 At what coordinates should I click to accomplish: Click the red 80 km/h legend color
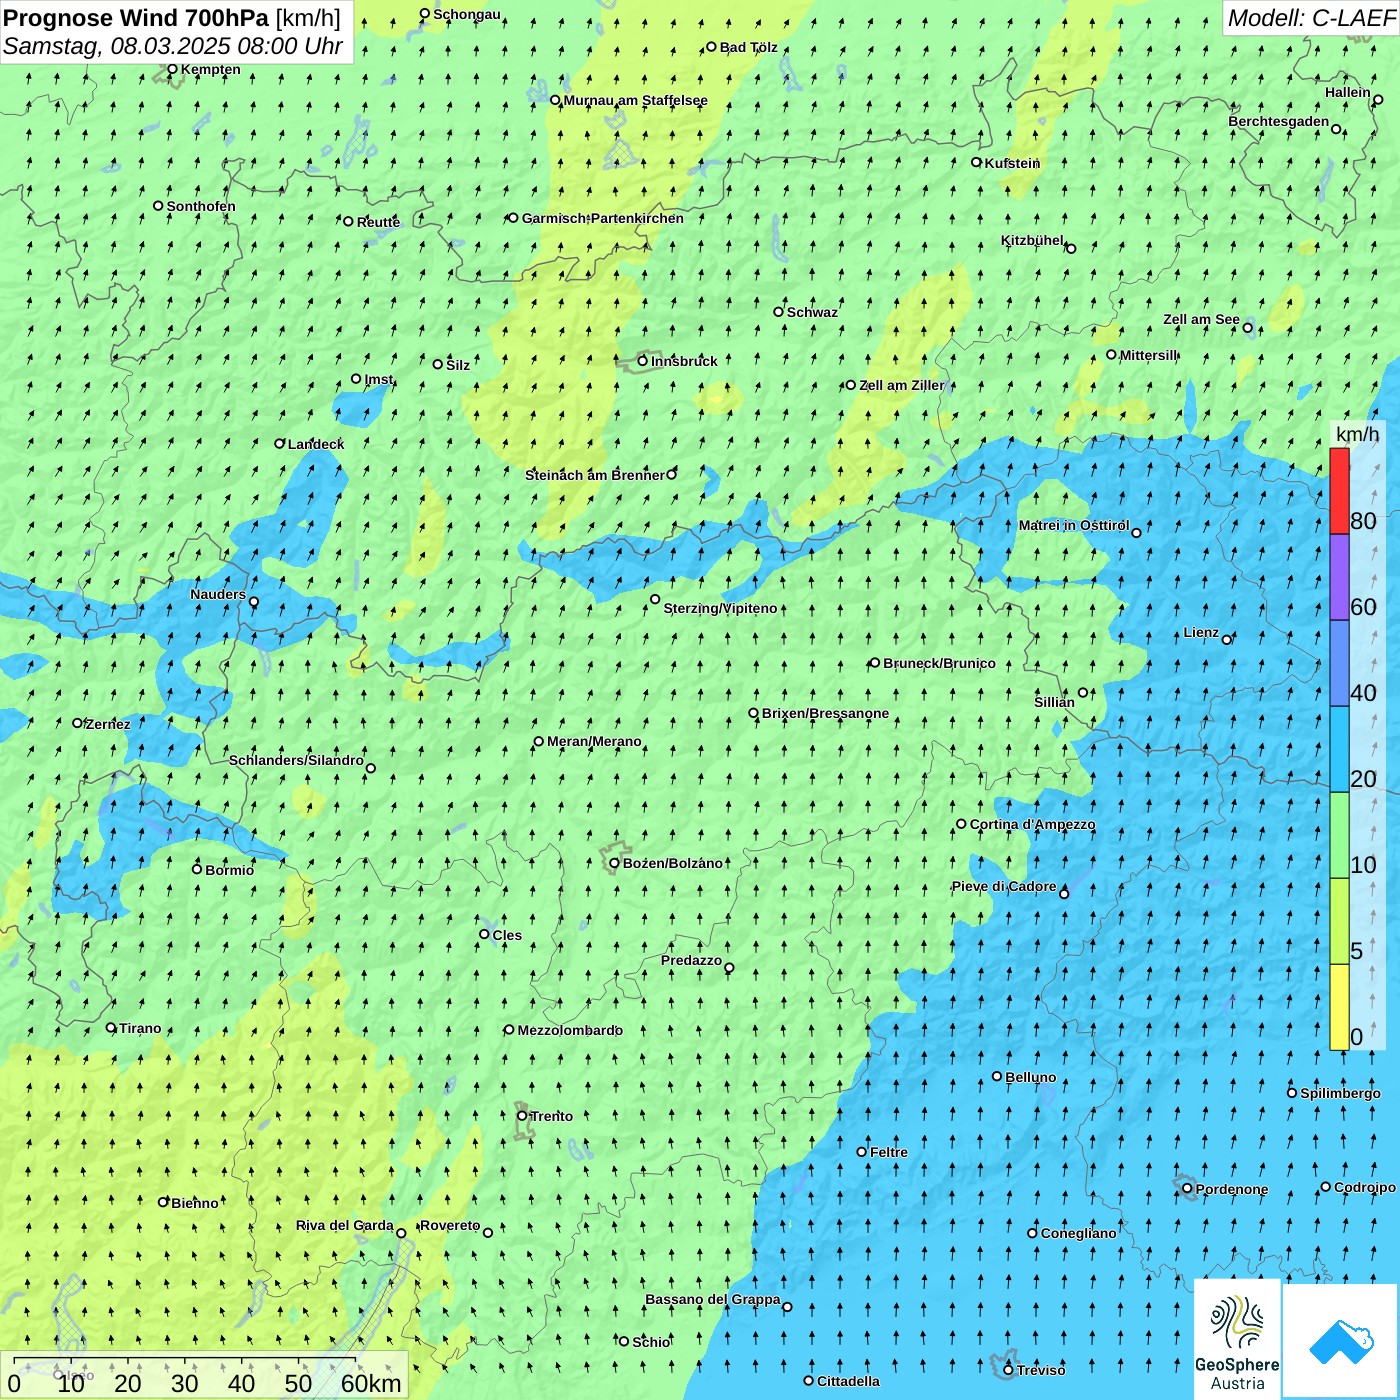[1339, 491]
